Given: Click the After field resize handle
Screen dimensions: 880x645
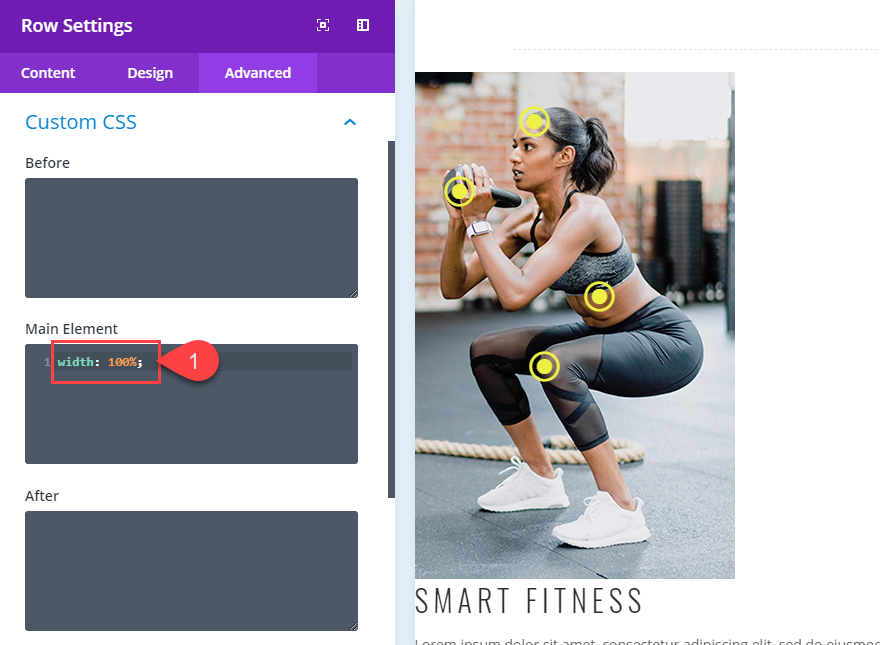Looking at the screenshot, I should pos(352,626).
